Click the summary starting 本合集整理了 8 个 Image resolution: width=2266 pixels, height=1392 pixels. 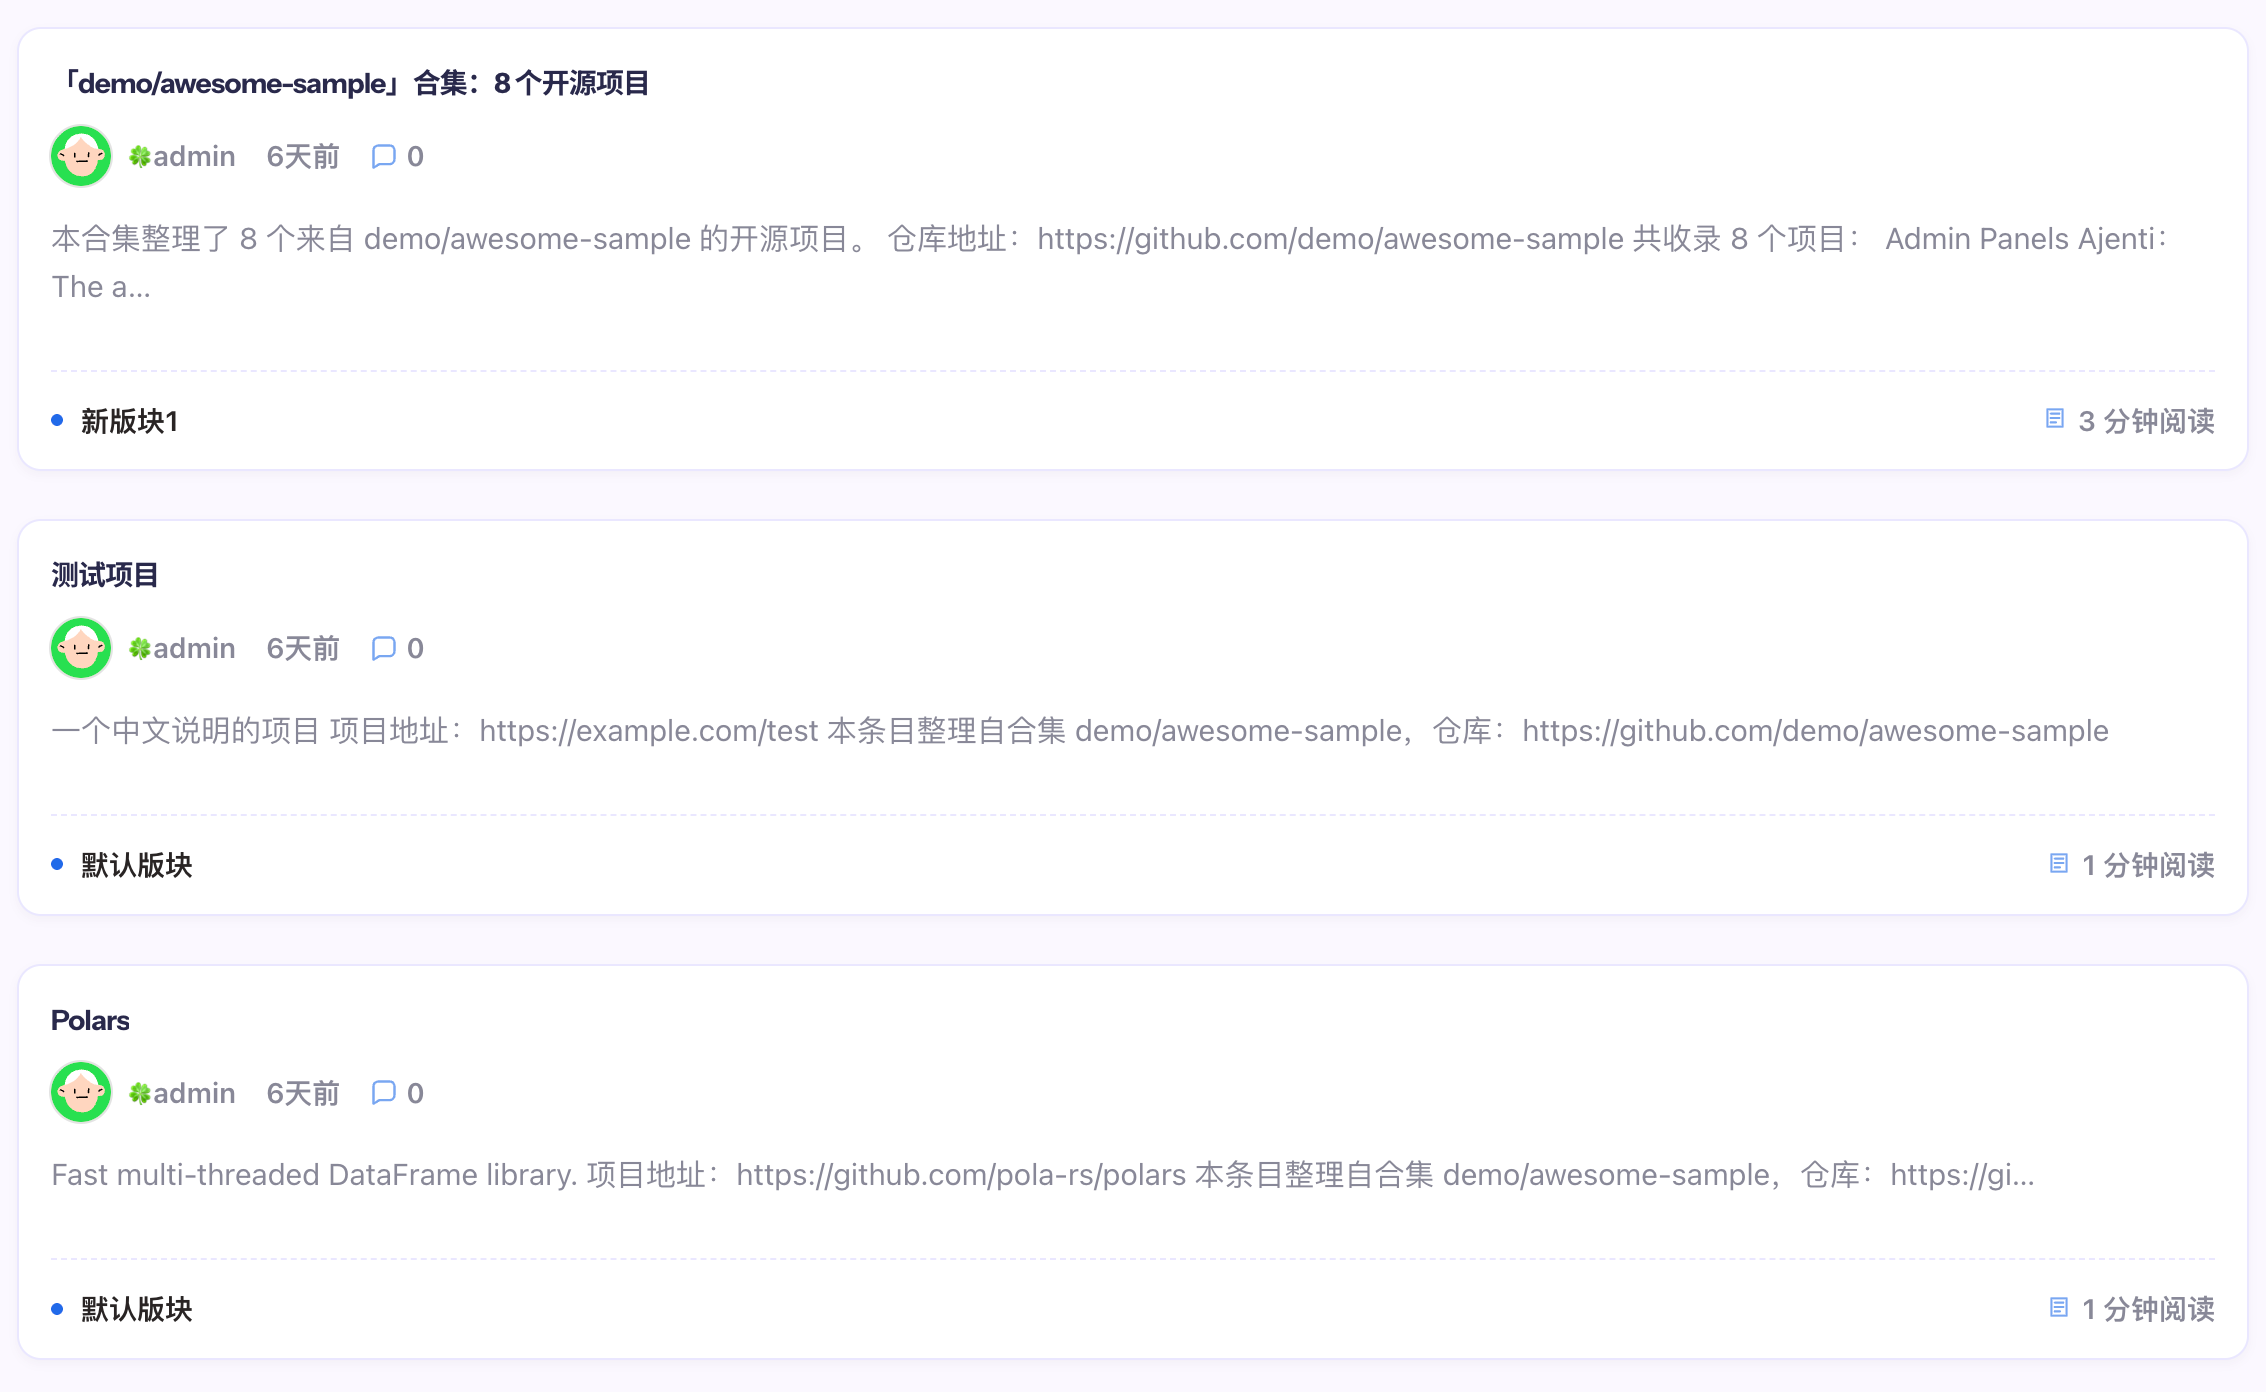coord(1110,263)
